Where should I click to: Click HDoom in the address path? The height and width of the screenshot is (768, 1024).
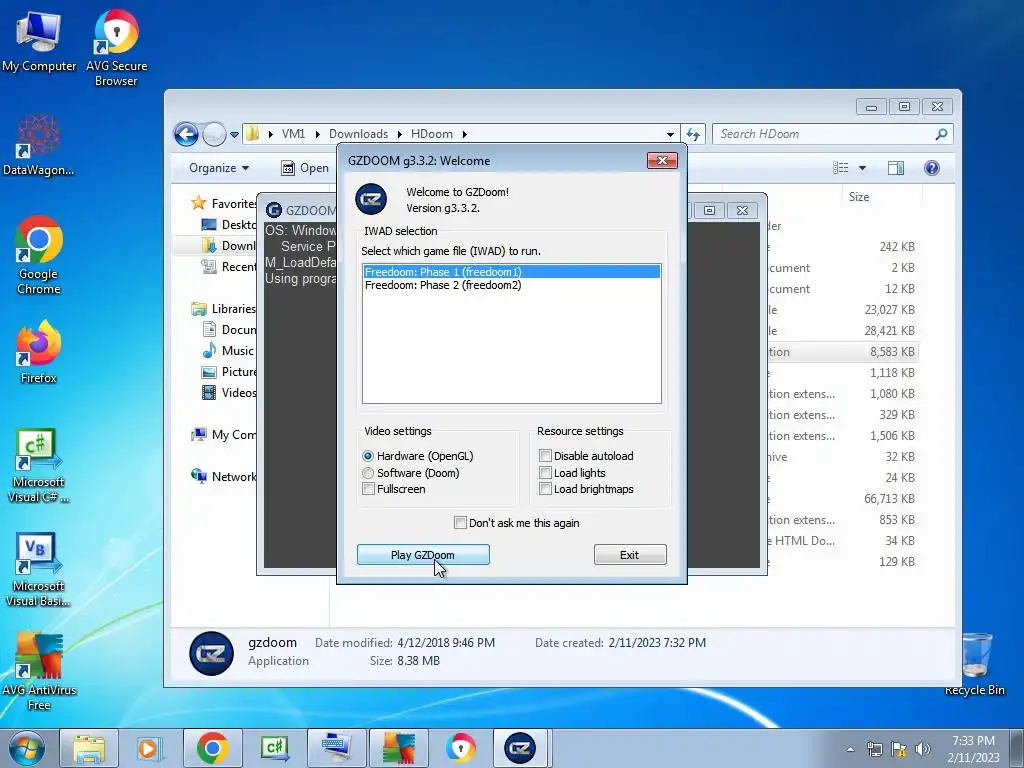pos(432,134)
